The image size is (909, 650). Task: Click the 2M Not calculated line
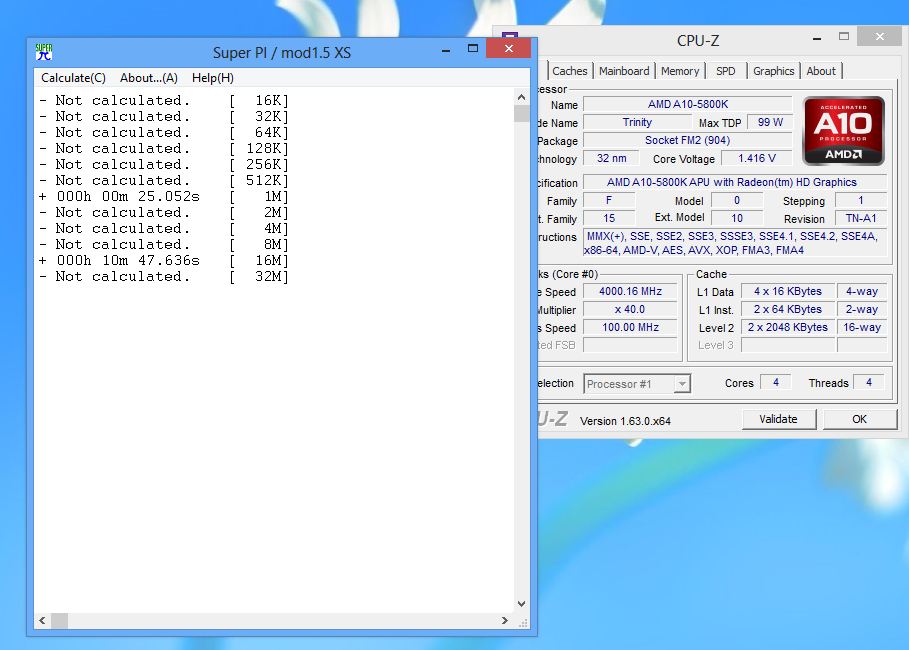coord(164,212)
